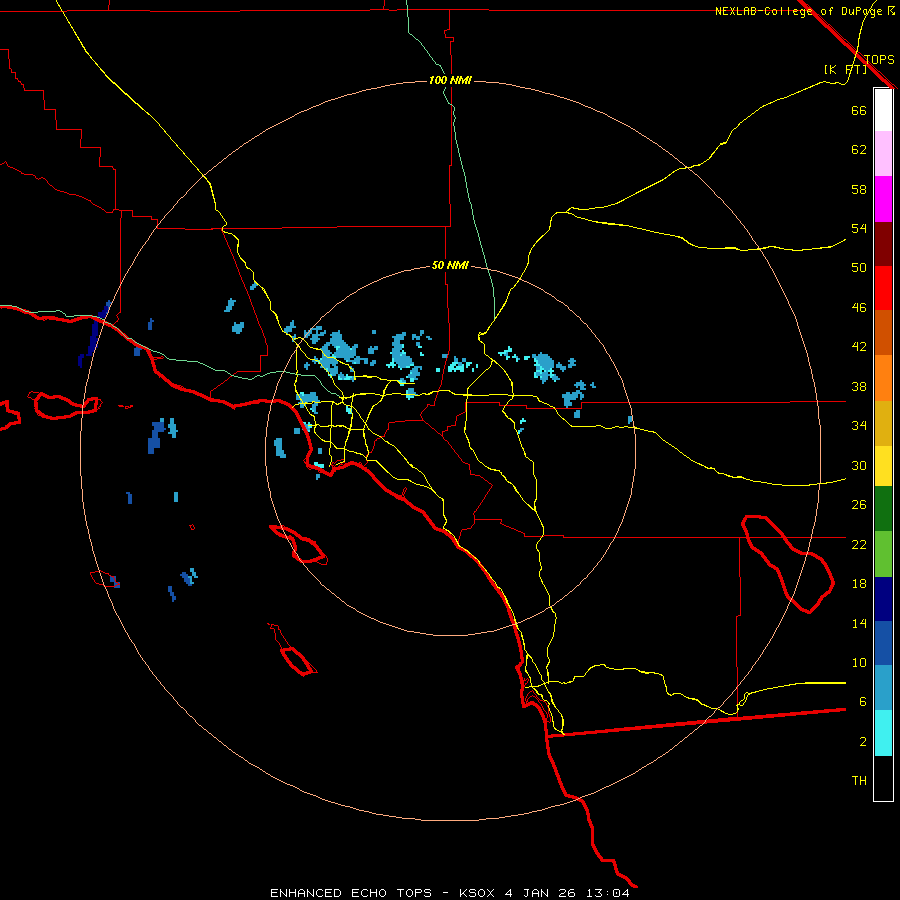Click the '54' scale value
The height and width of the screenshot is (900, 900).
coord(859,228)
